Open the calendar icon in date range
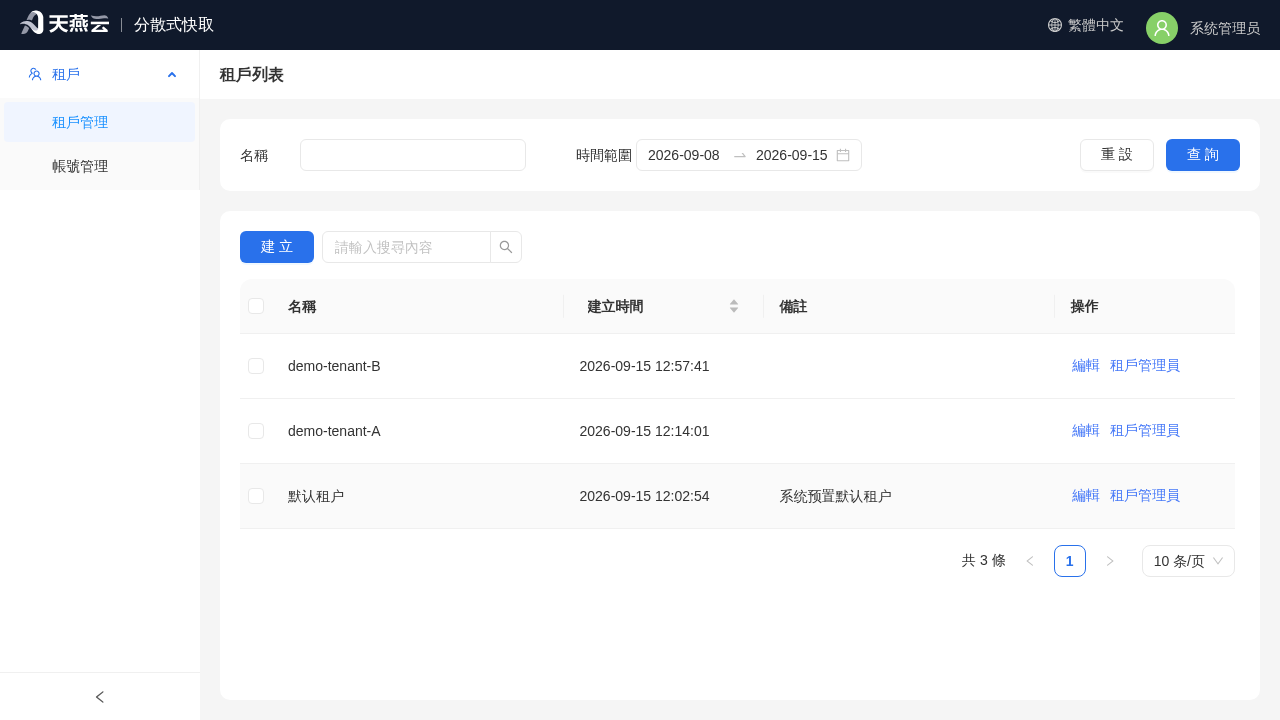Viewport: 1280px width, 720px height. (x=843, y=155)
